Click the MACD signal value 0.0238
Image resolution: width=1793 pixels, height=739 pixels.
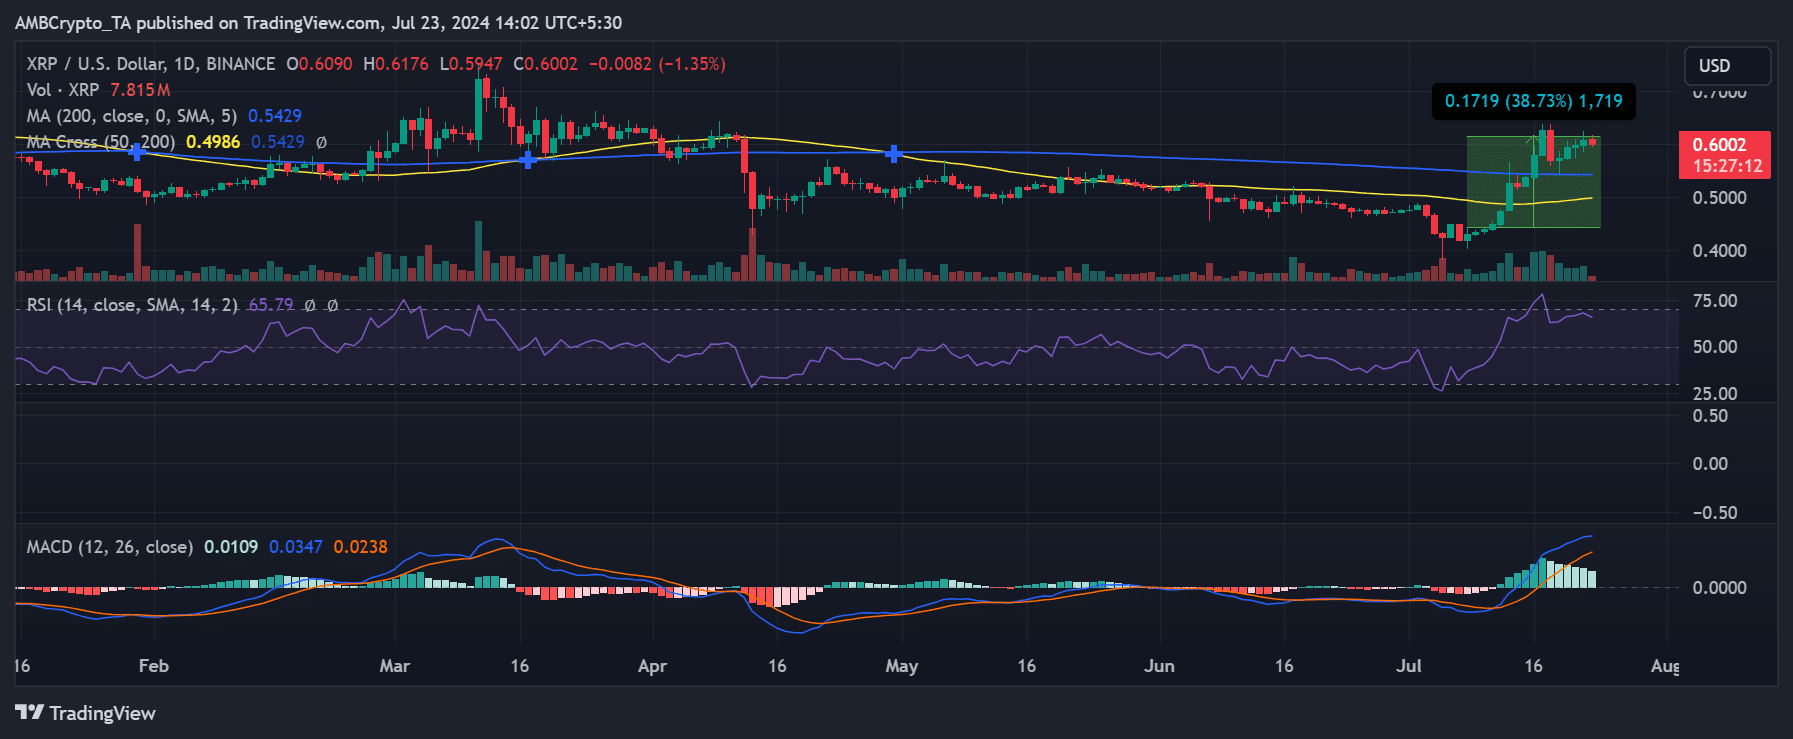[361, 547]
